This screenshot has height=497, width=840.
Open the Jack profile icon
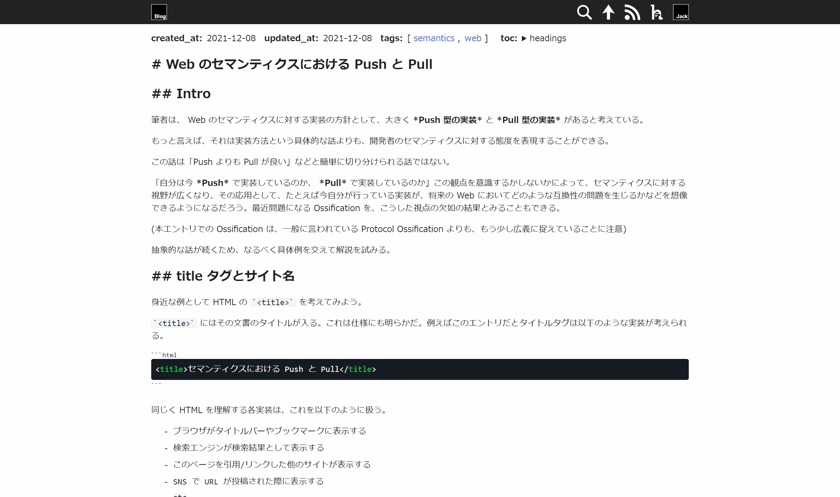point(681,12)
